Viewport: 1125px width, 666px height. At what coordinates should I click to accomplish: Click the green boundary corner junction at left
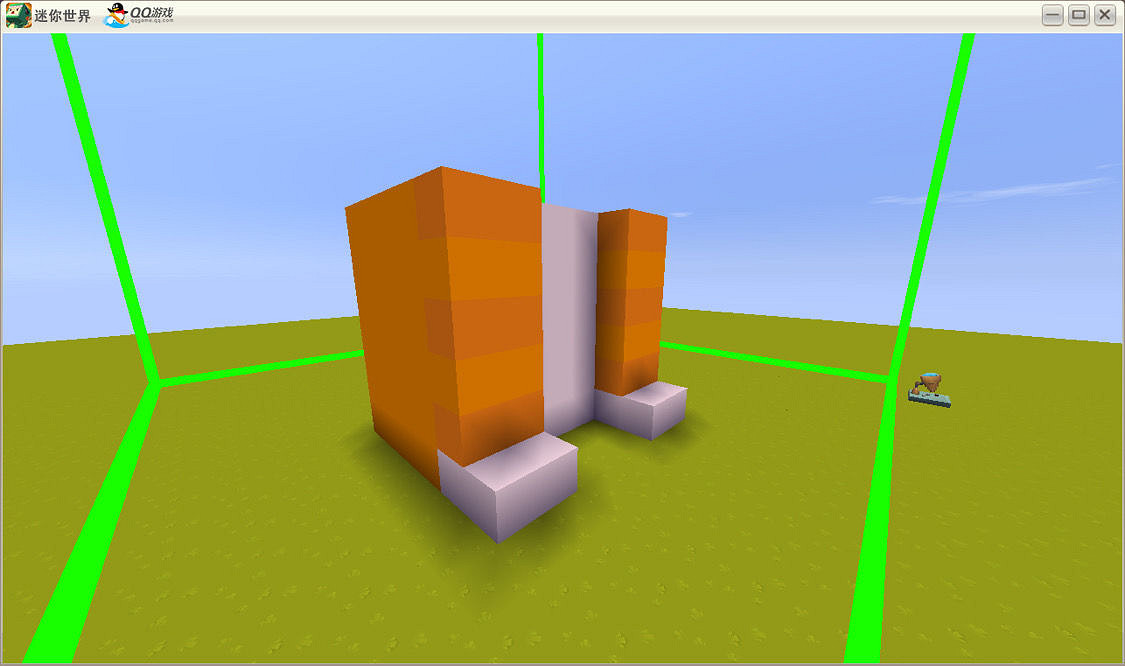click(x=156, y=381)
